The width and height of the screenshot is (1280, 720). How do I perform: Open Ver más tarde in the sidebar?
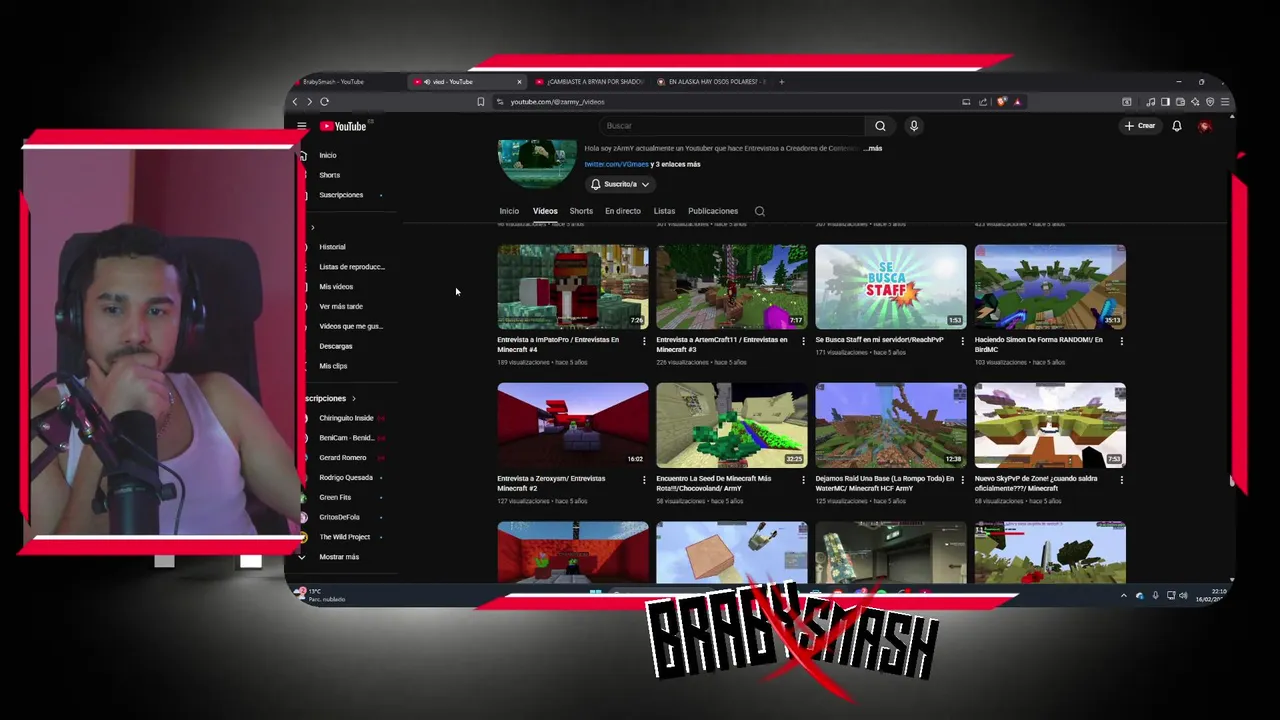tap(341, 306)
